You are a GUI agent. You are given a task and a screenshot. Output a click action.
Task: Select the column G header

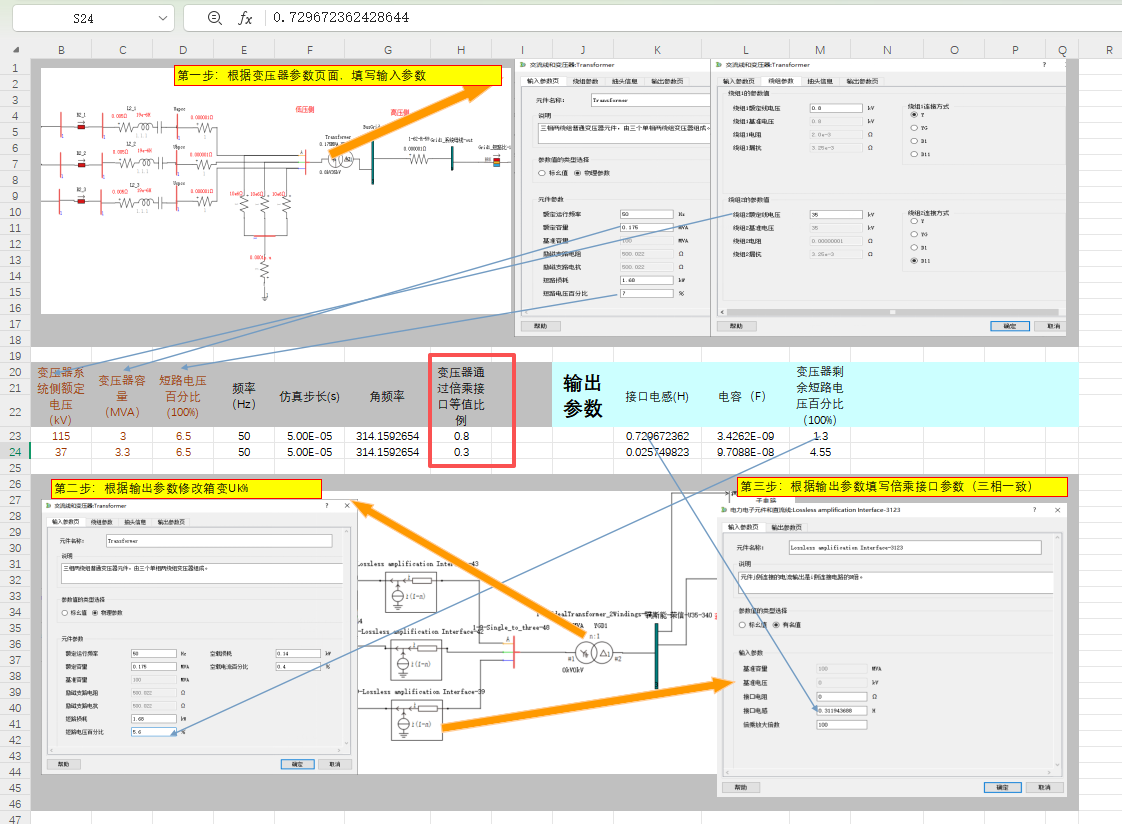(x=387, y=50)
